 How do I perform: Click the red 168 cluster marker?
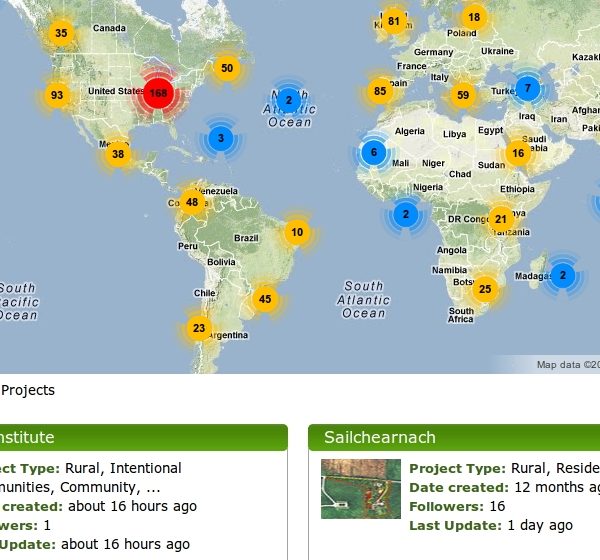[x=158, y=93]
